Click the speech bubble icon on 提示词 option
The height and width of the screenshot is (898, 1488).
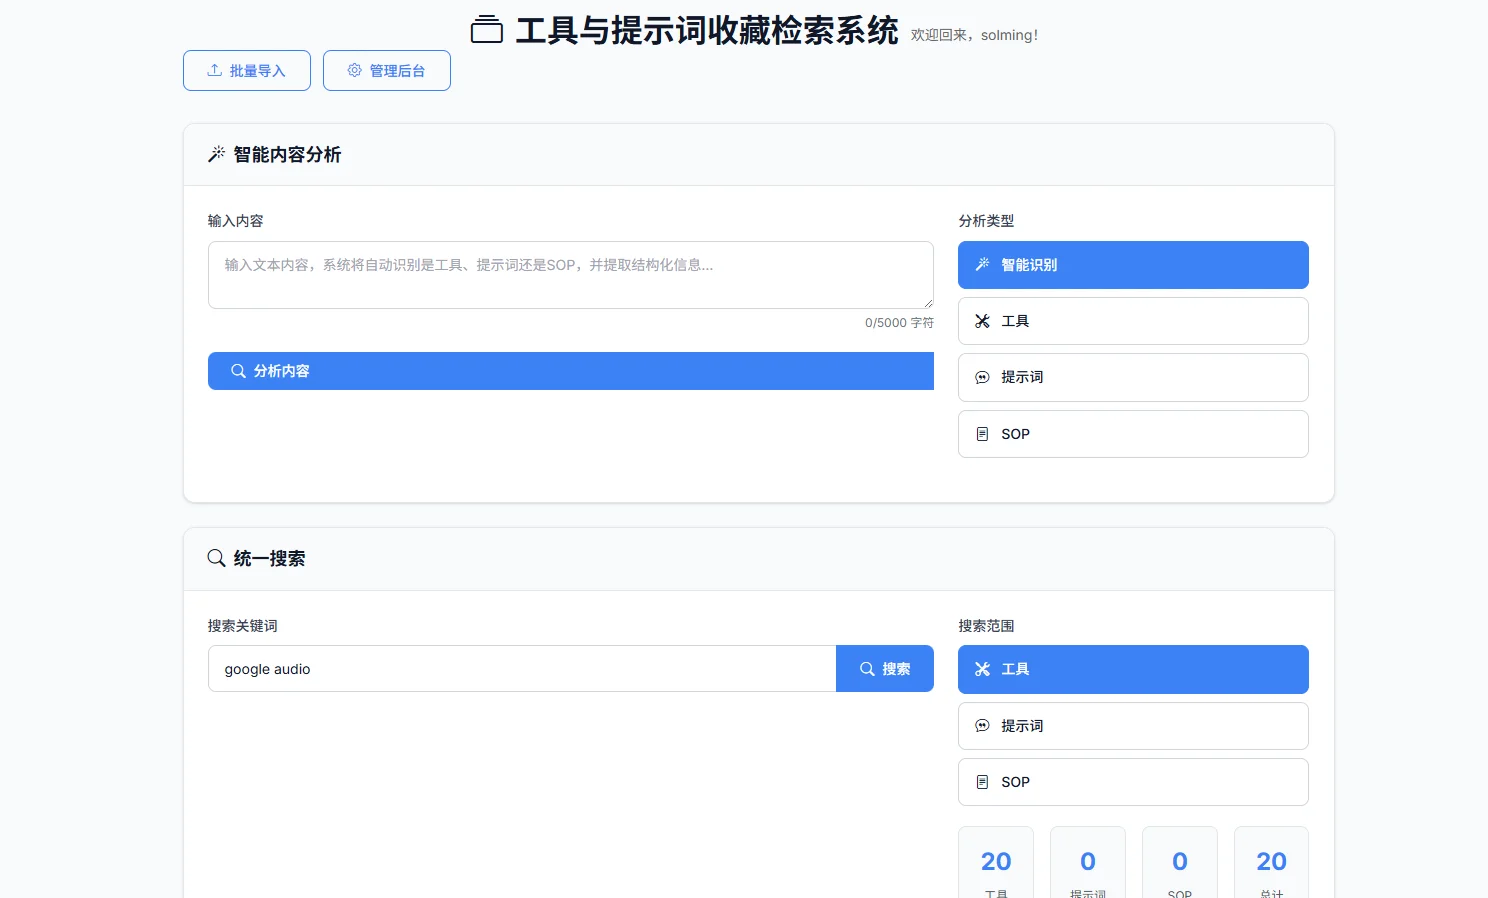click(982, 377)
